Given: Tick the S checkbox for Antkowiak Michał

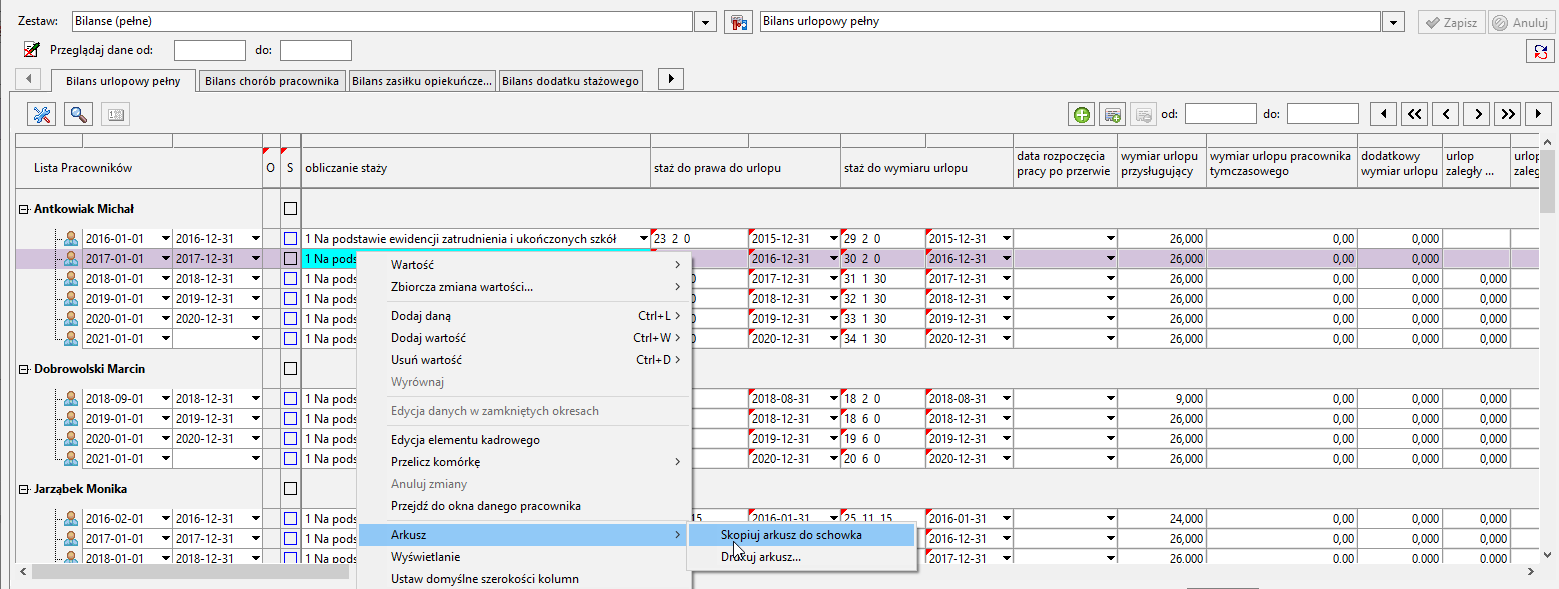Looking at the screenshot, I should click(x=290, y=209).
